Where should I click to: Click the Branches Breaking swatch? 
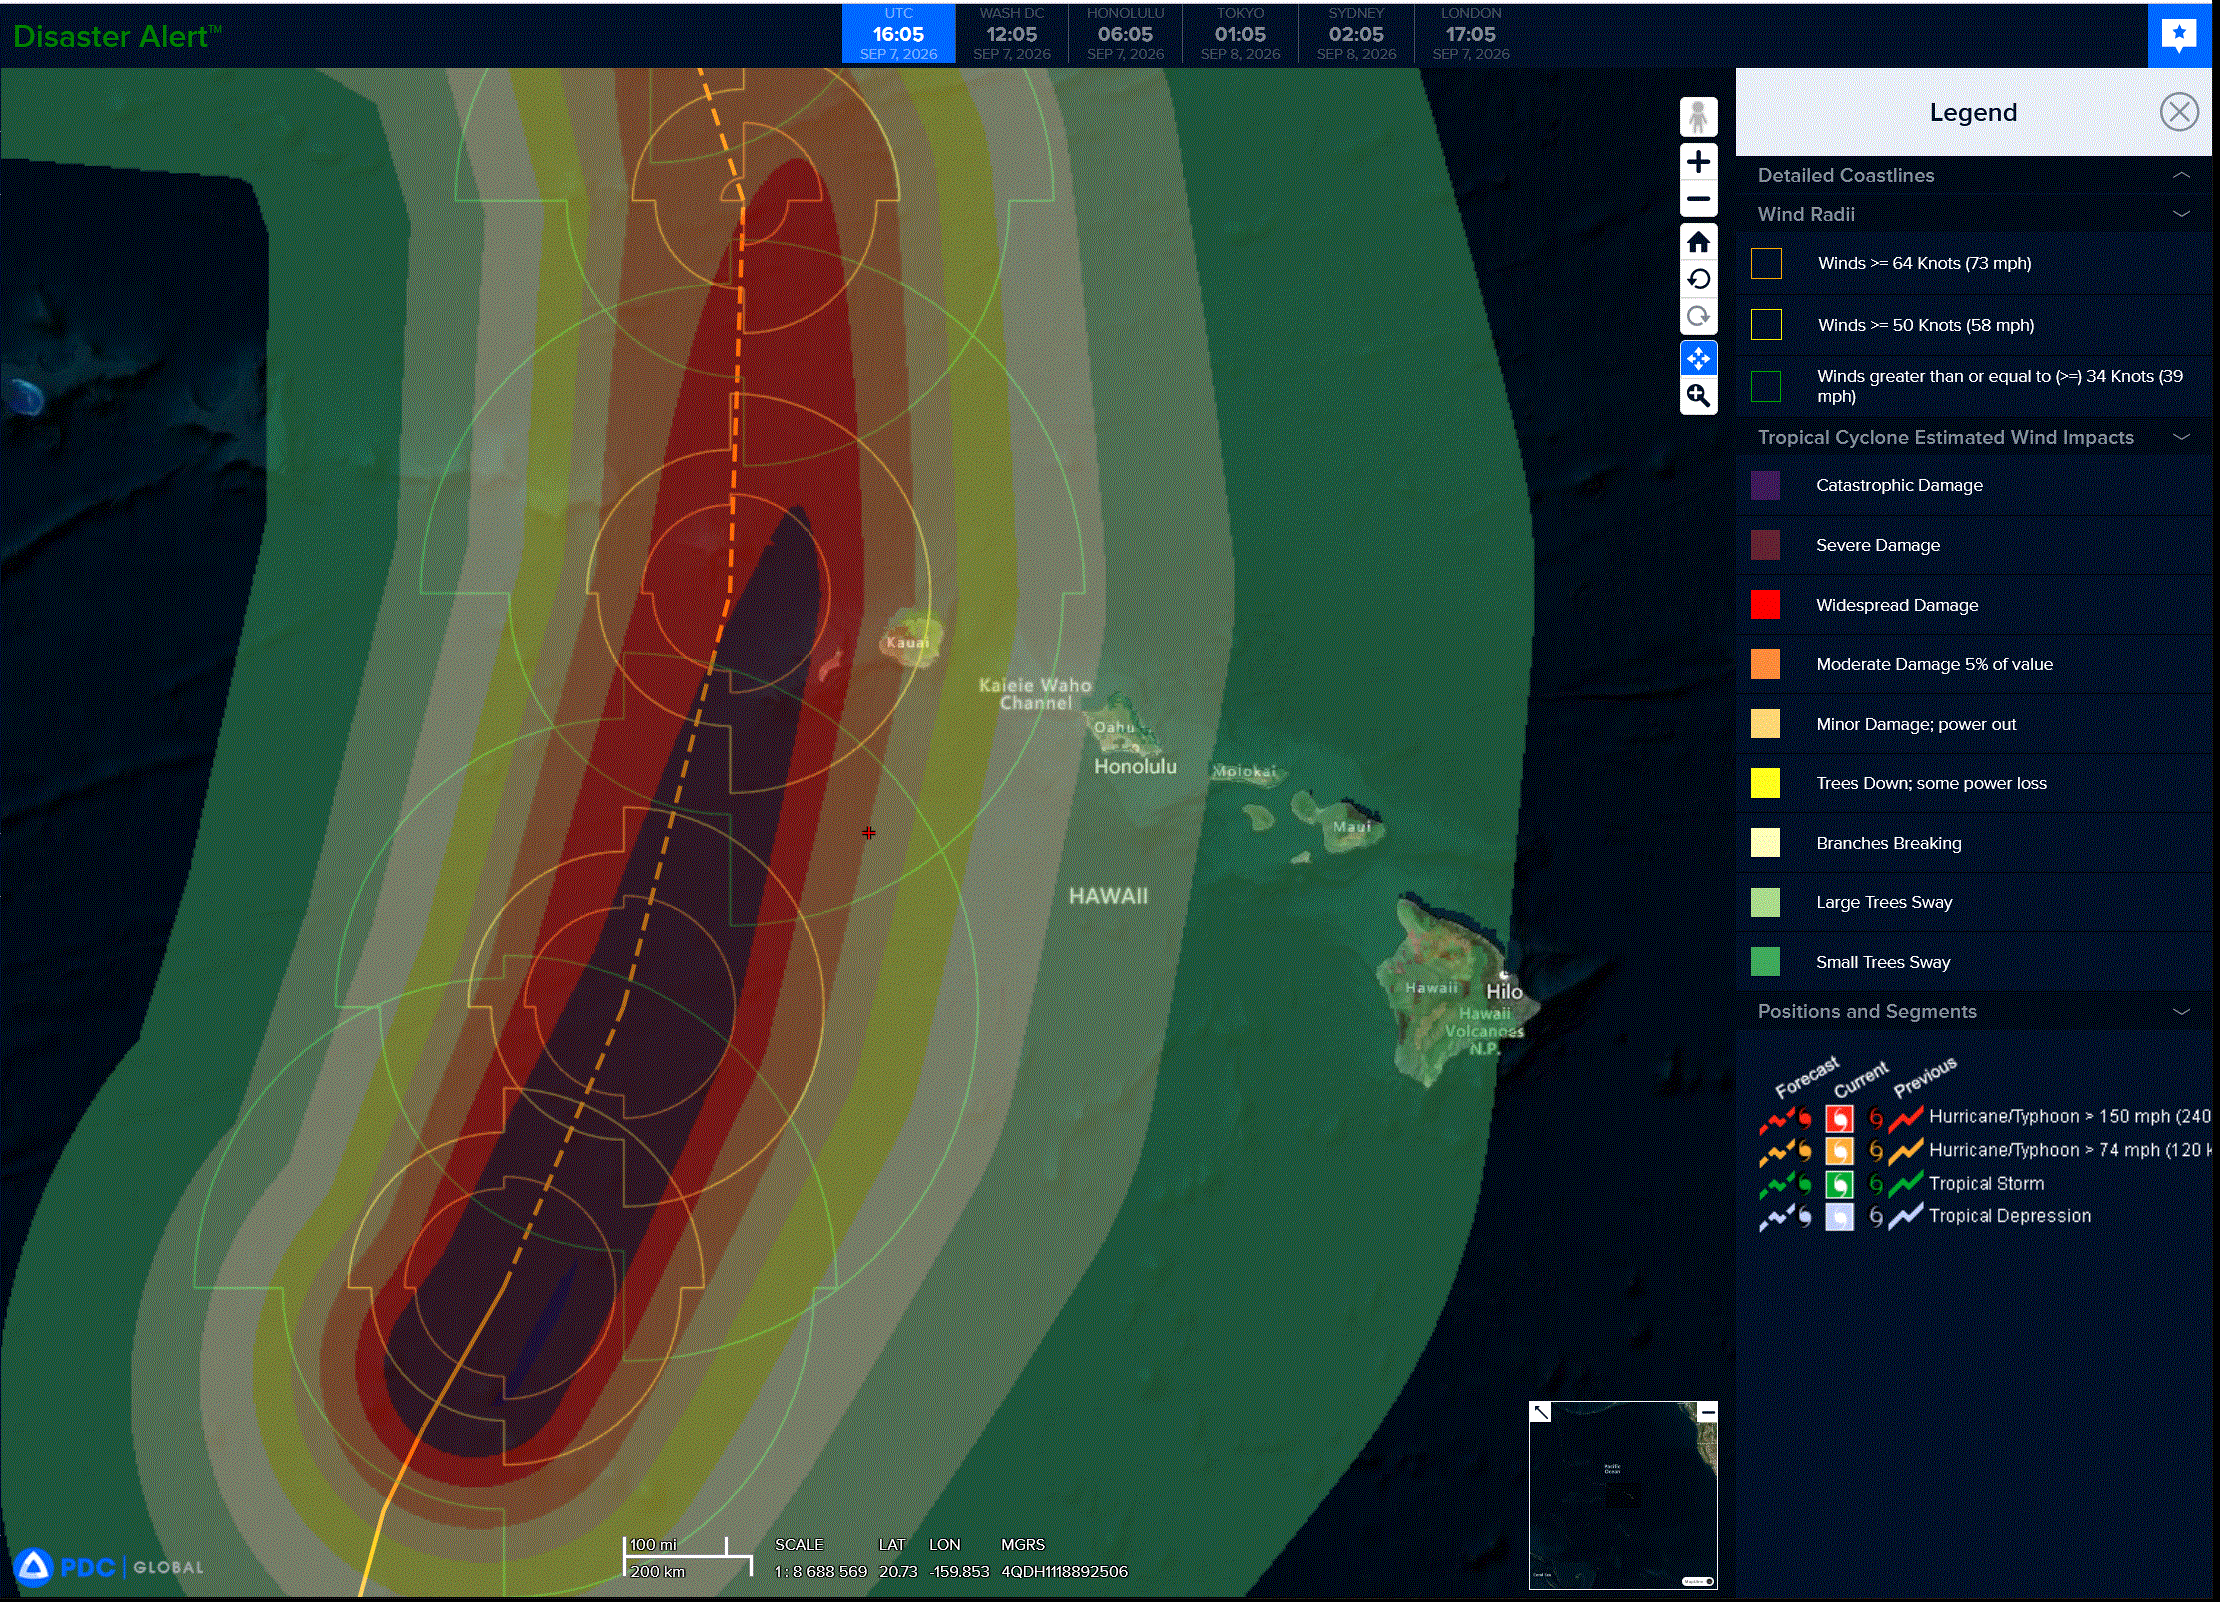click(x=1765, y=843)
